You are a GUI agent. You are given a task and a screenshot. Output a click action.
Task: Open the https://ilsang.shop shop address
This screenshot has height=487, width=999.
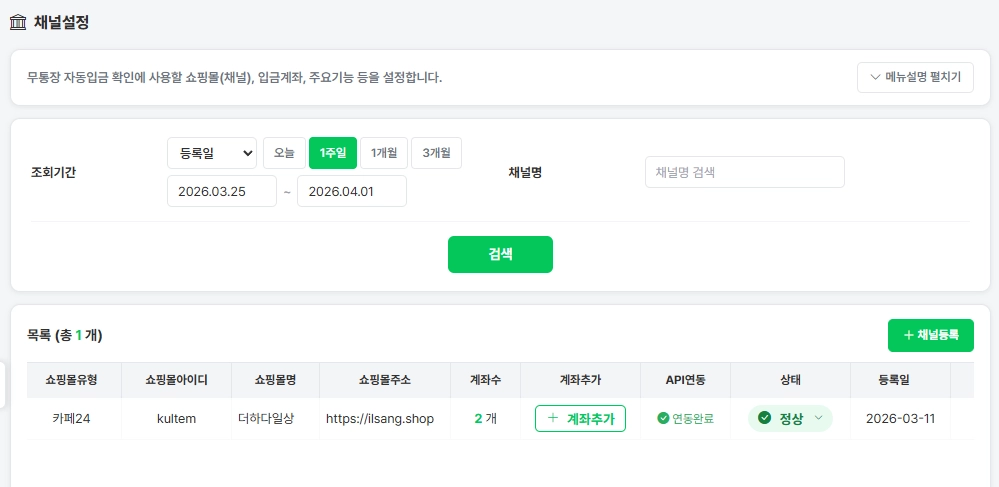coord(380,418)
